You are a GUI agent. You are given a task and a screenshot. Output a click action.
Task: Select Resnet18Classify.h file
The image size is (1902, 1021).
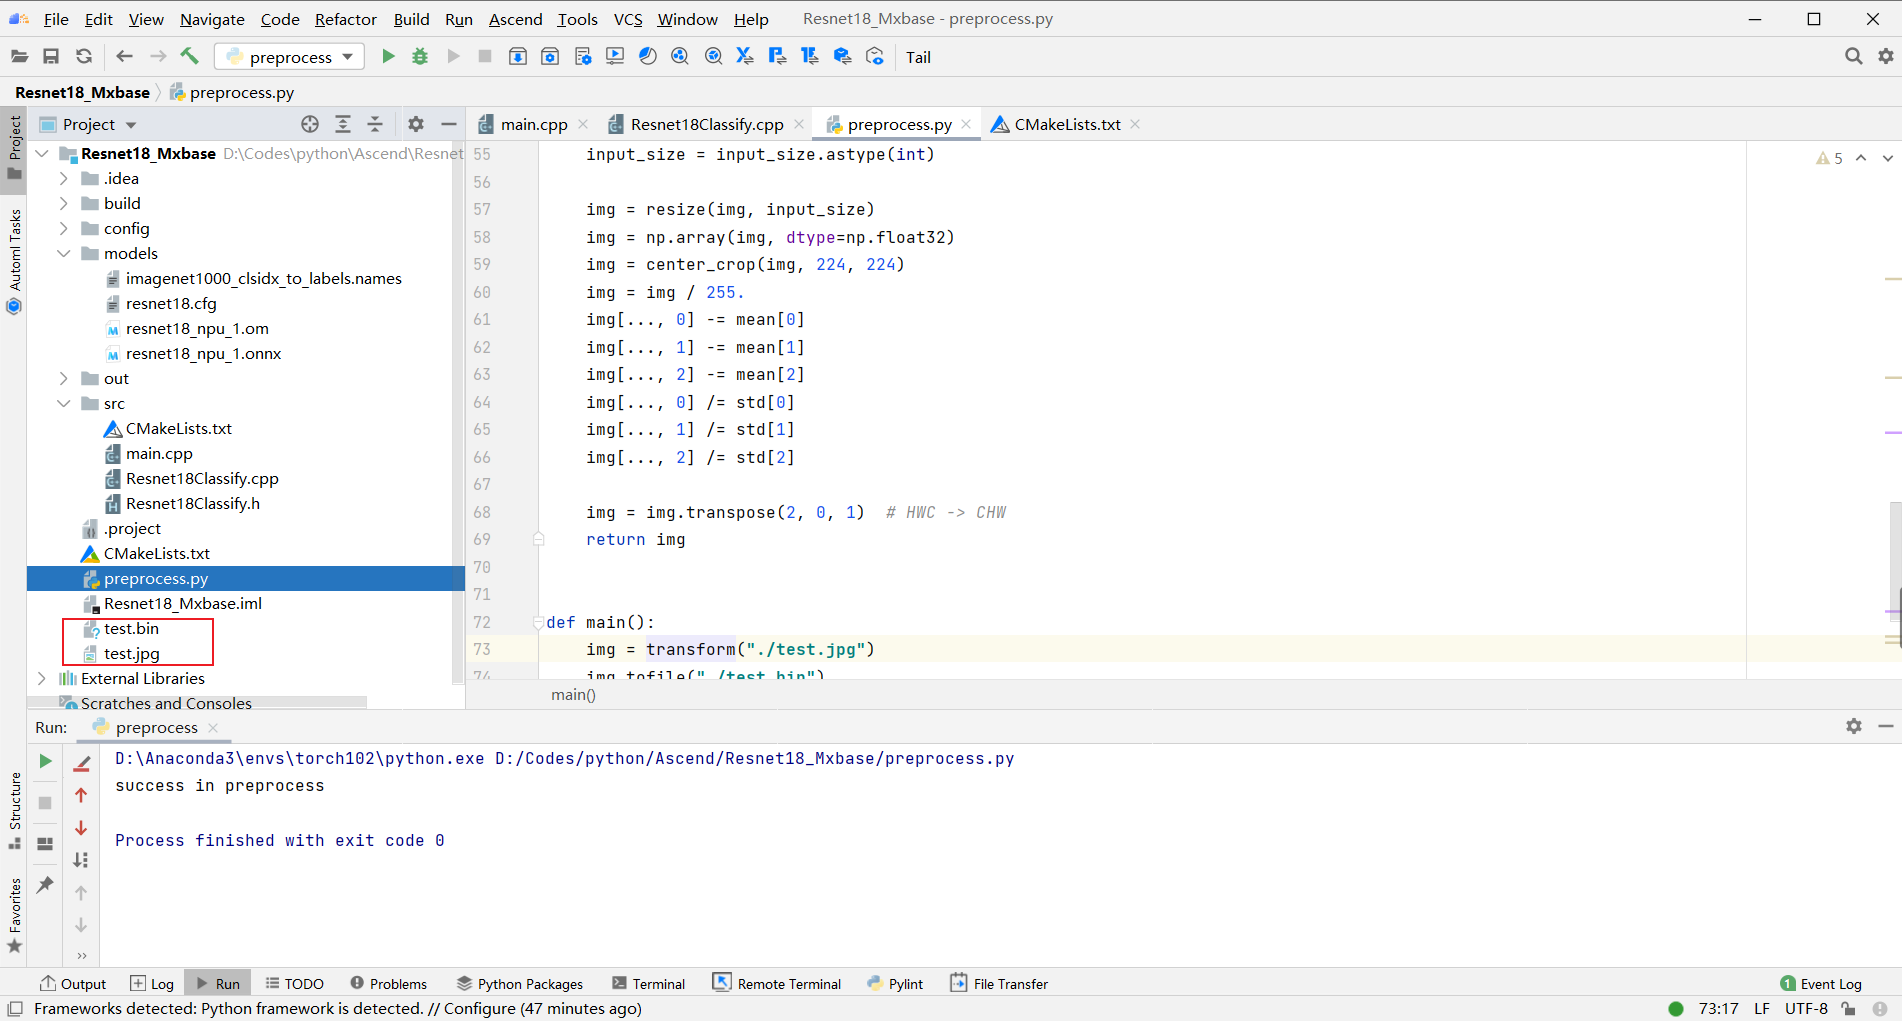[x=192, y=503]
